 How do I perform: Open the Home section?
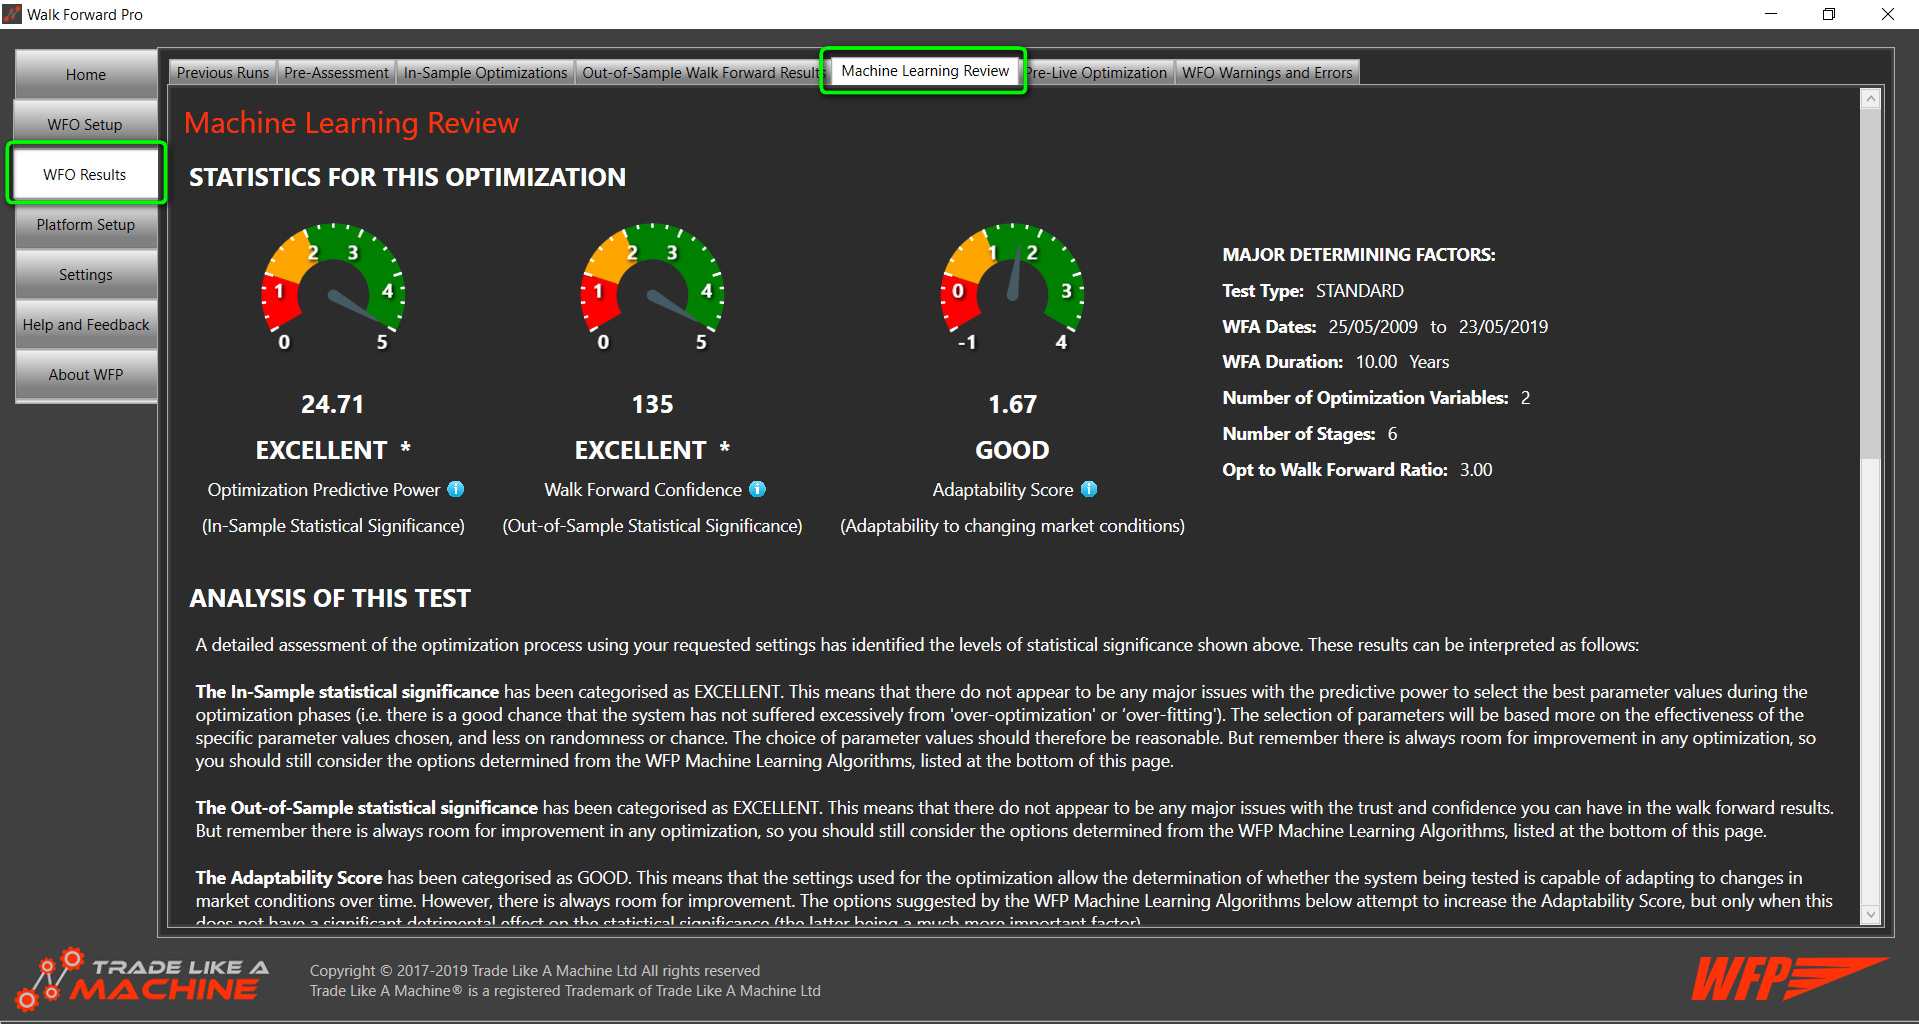point(86,74)
